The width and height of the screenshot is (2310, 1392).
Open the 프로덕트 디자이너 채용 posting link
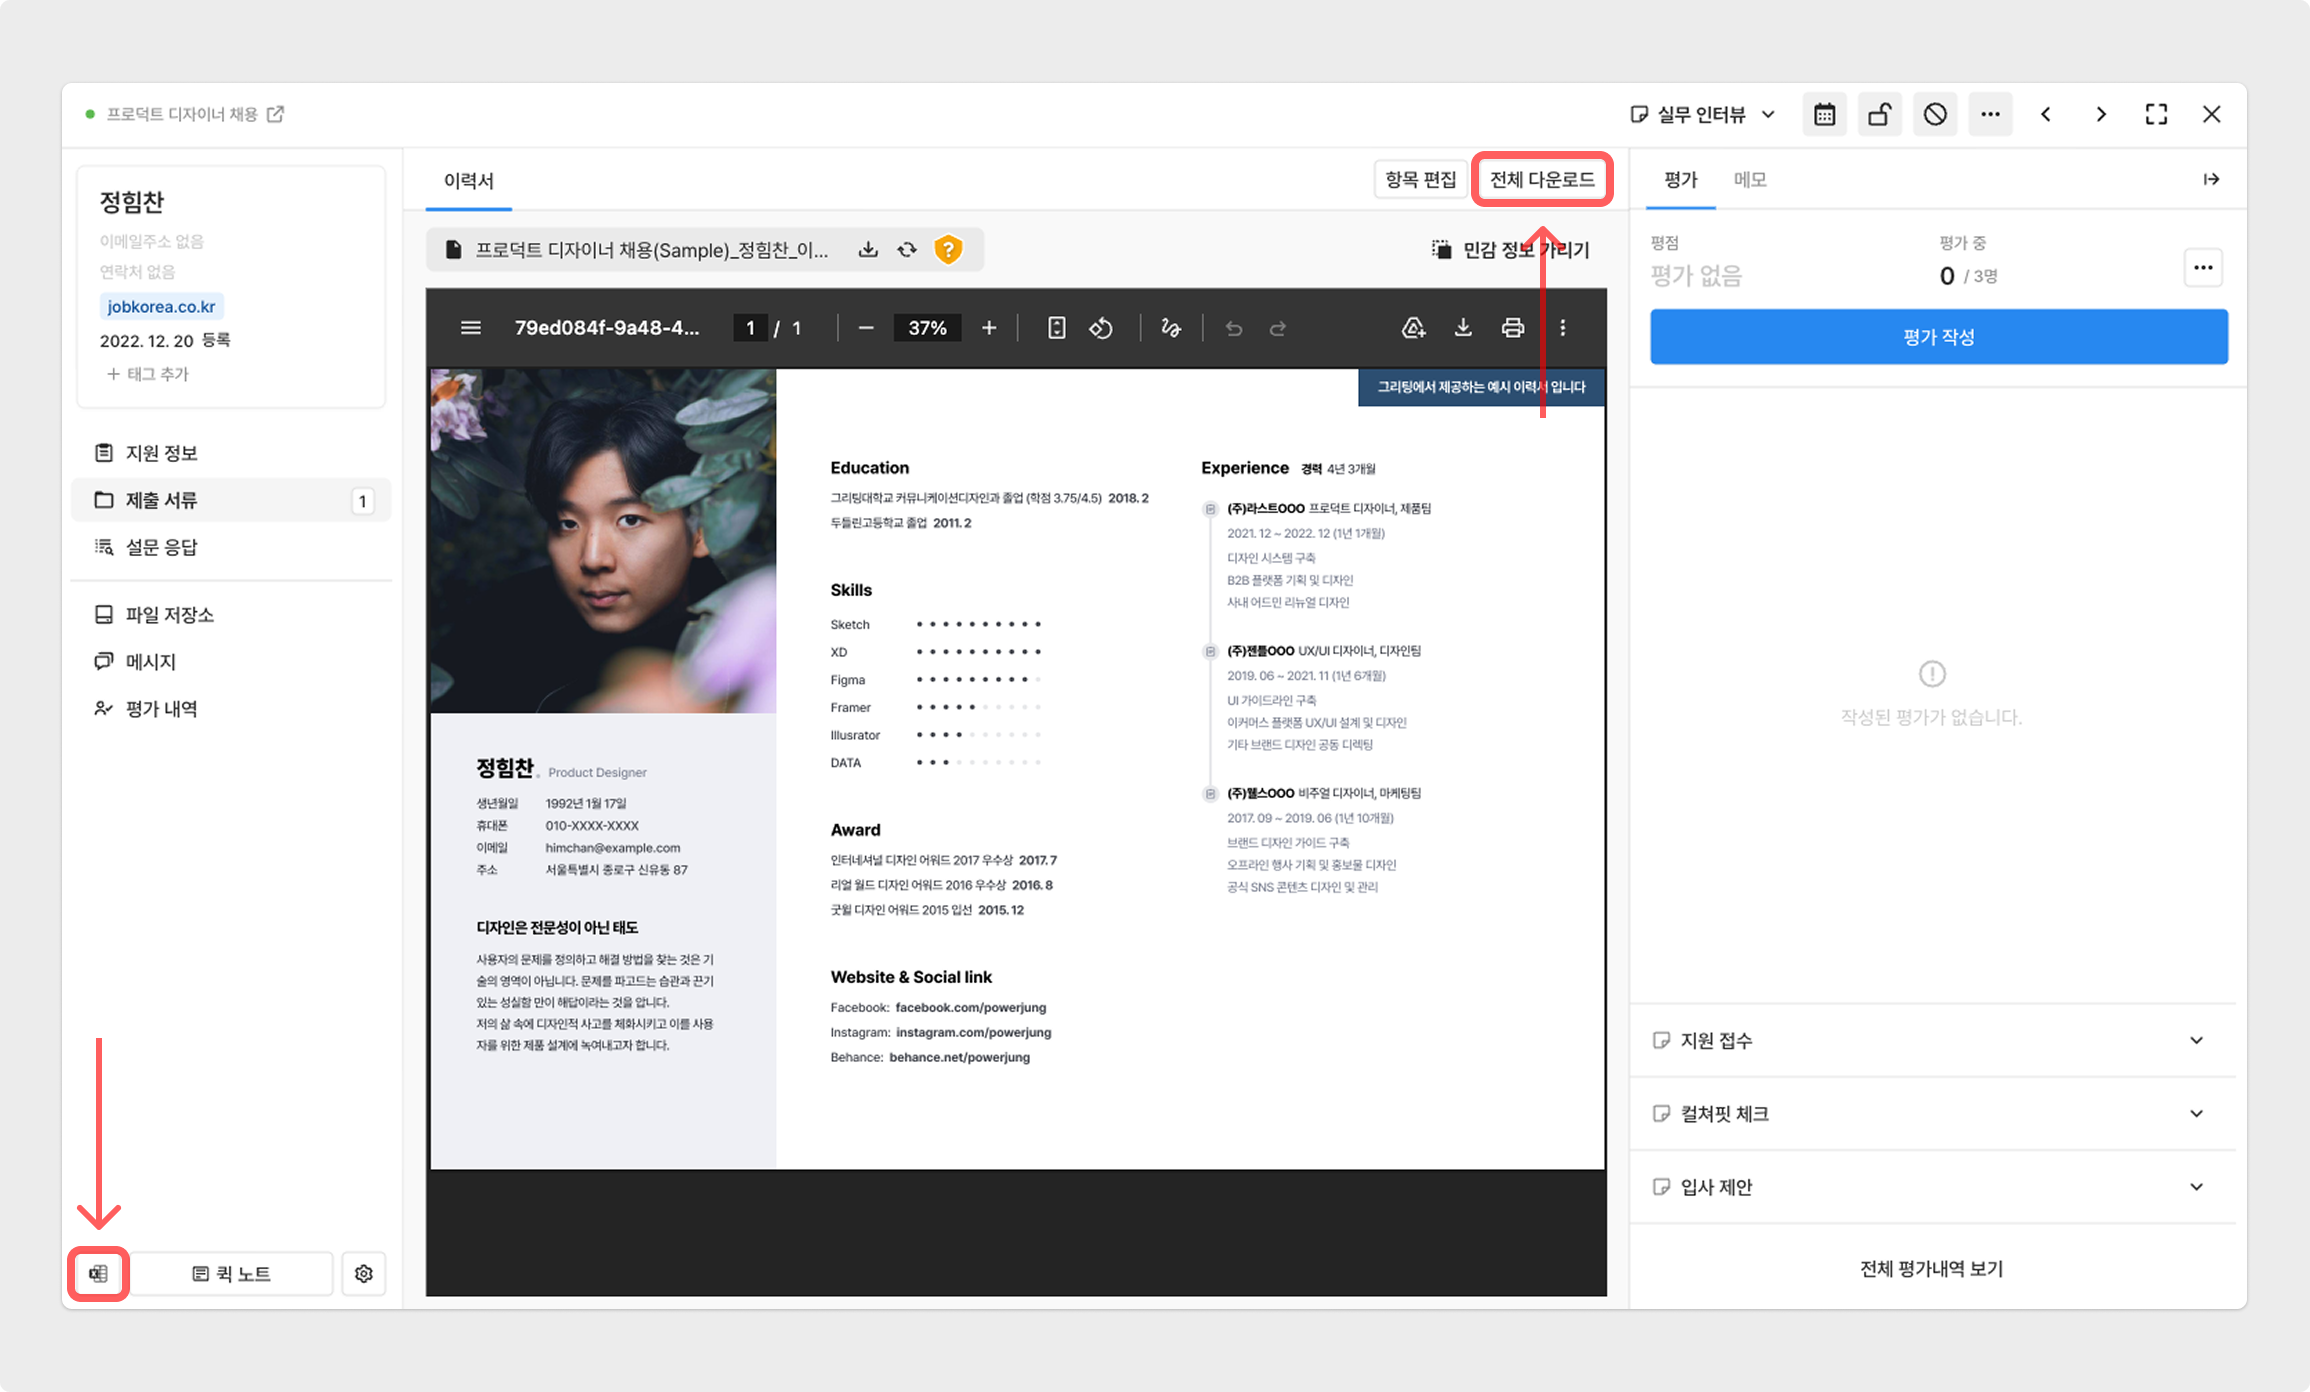(x=195, y=114)
